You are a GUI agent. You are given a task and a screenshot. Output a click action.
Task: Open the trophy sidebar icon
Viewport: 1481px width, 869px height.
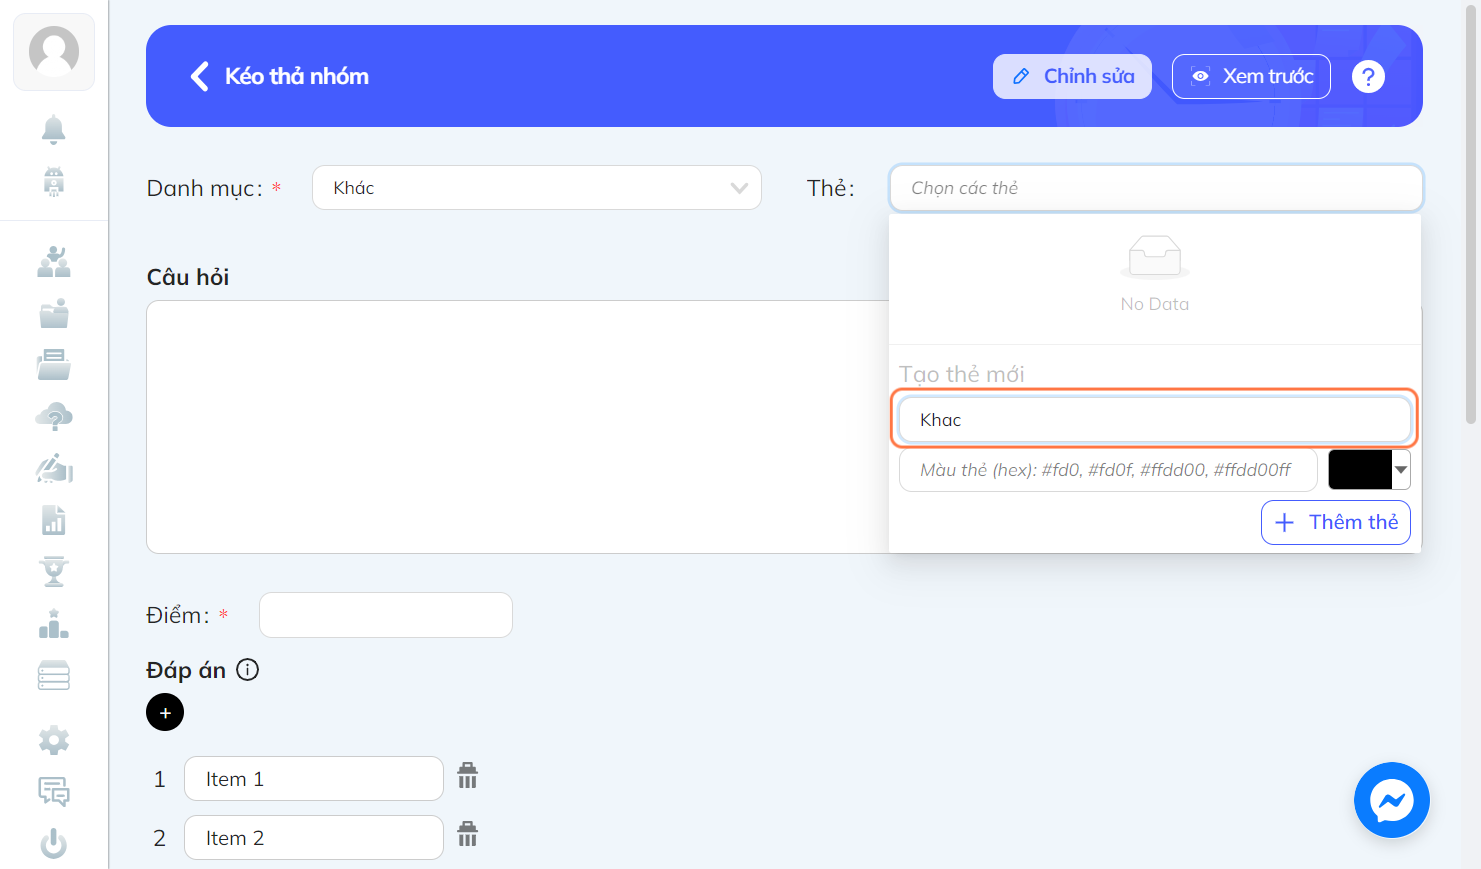tap(54, 572)
